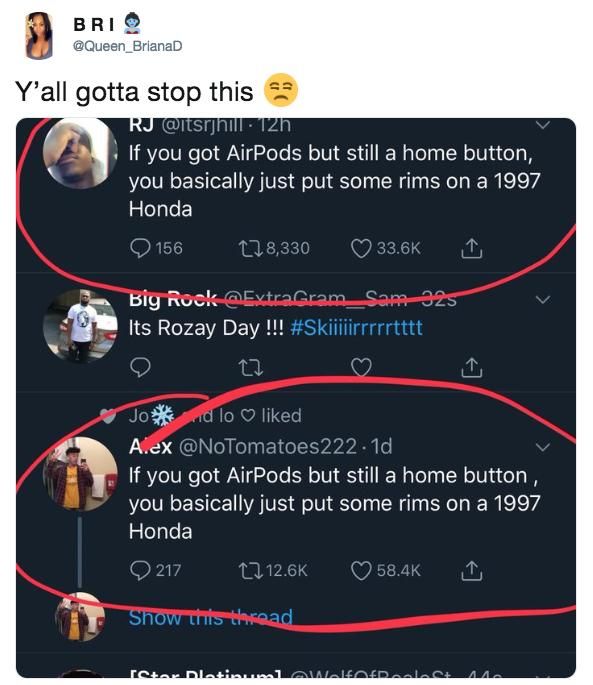This screenshot has width=593, height=685.
Task: Open the Show this thread link
Action: pos(211,617)
